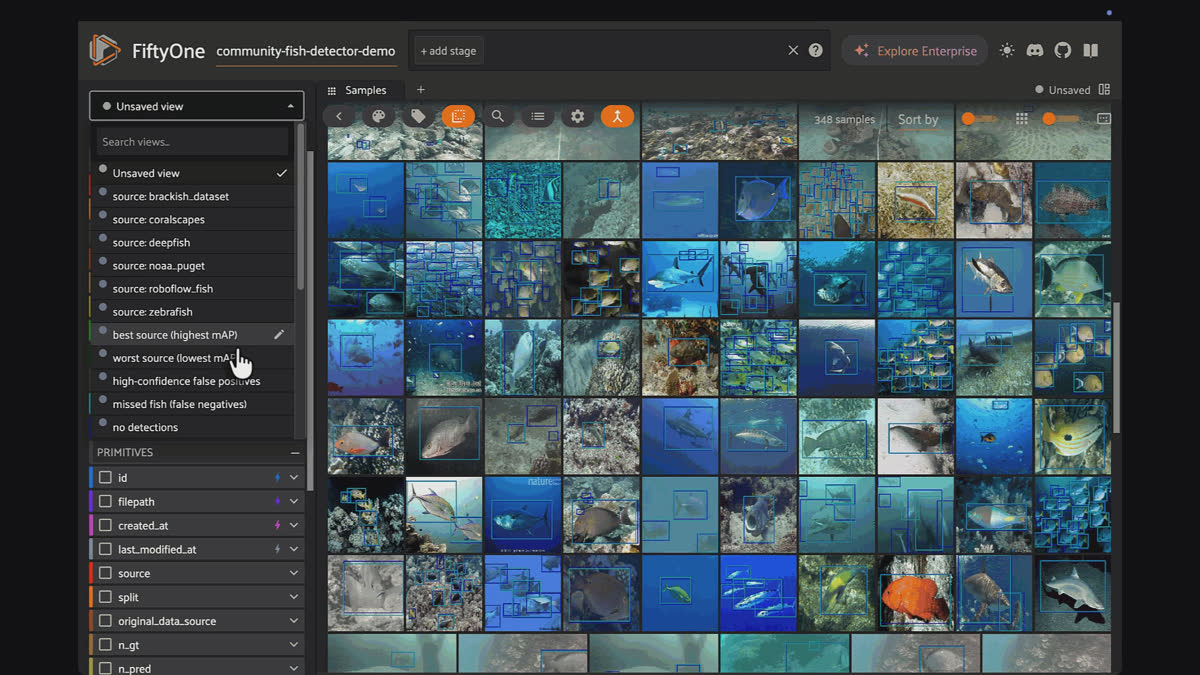Open the Sort by control
Image resolution: width=1200 pixels, height=675 pixels.
point(918,120)
